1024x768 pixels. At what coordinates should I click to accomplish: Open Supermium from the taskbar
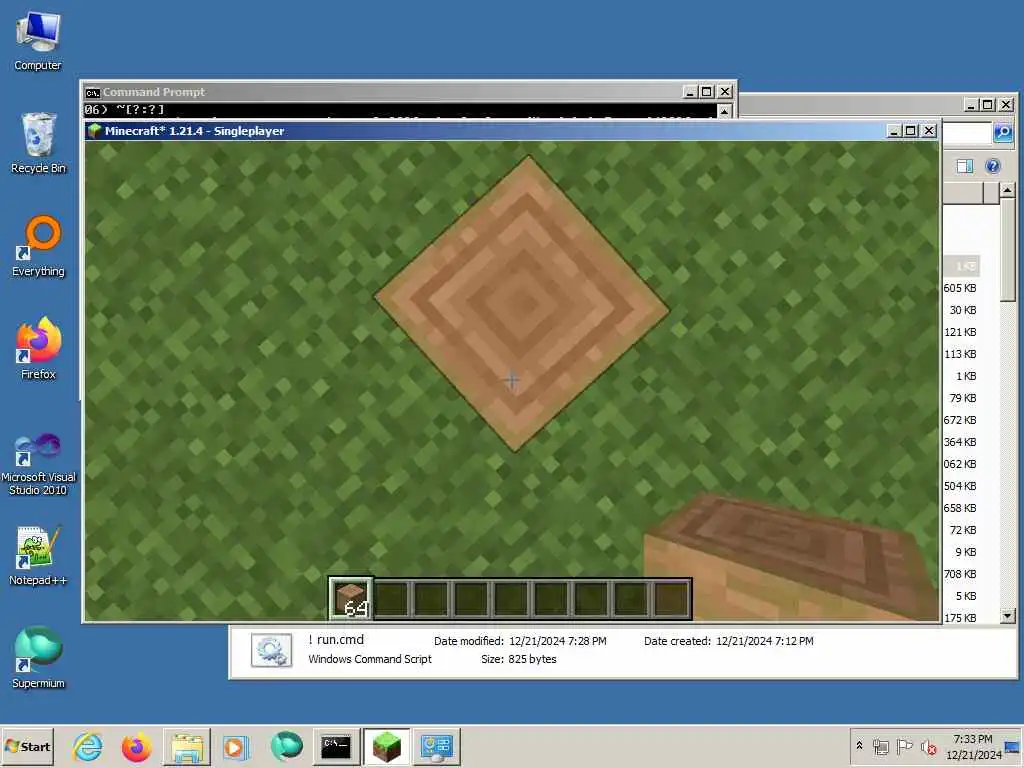point(286,746)
